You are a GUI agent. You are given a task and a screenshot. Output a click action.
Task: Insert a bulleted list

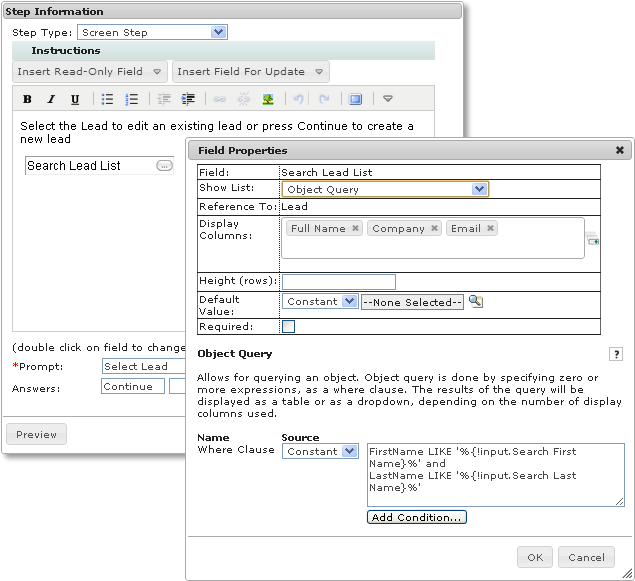tap(107, 99)
